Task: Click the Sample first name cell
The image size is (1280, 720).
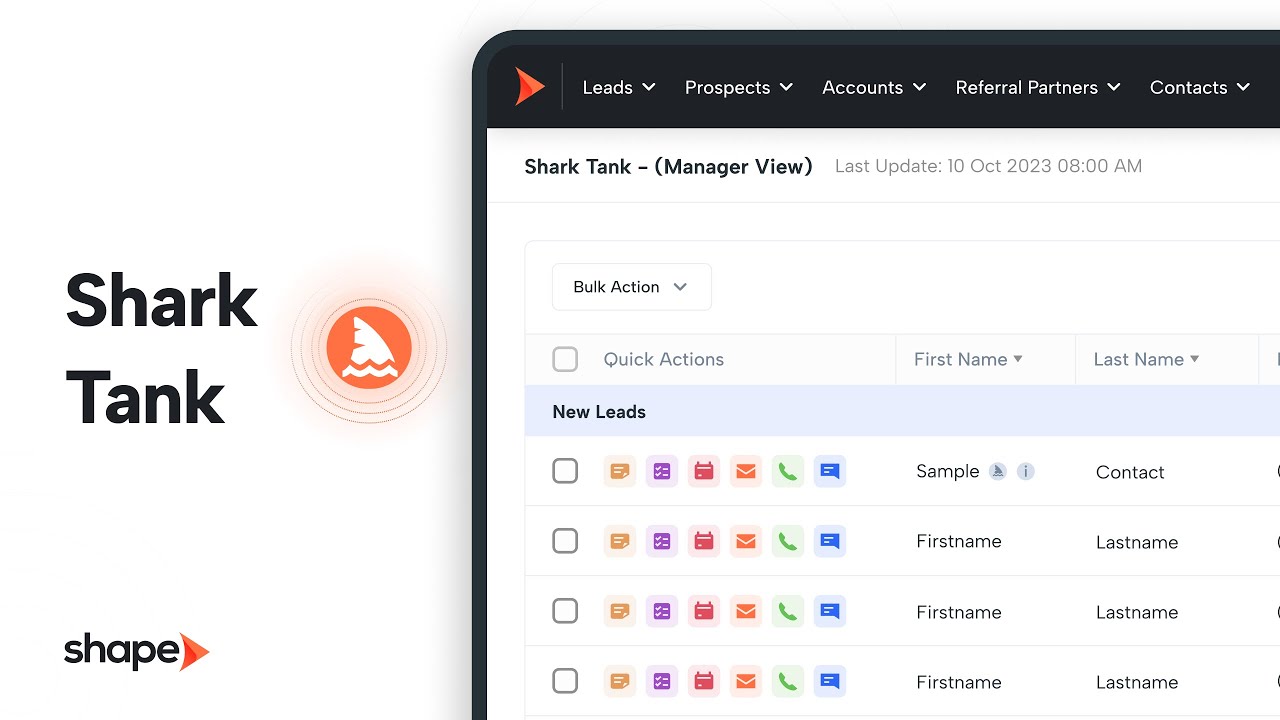Action: click(x=947, y=471)
